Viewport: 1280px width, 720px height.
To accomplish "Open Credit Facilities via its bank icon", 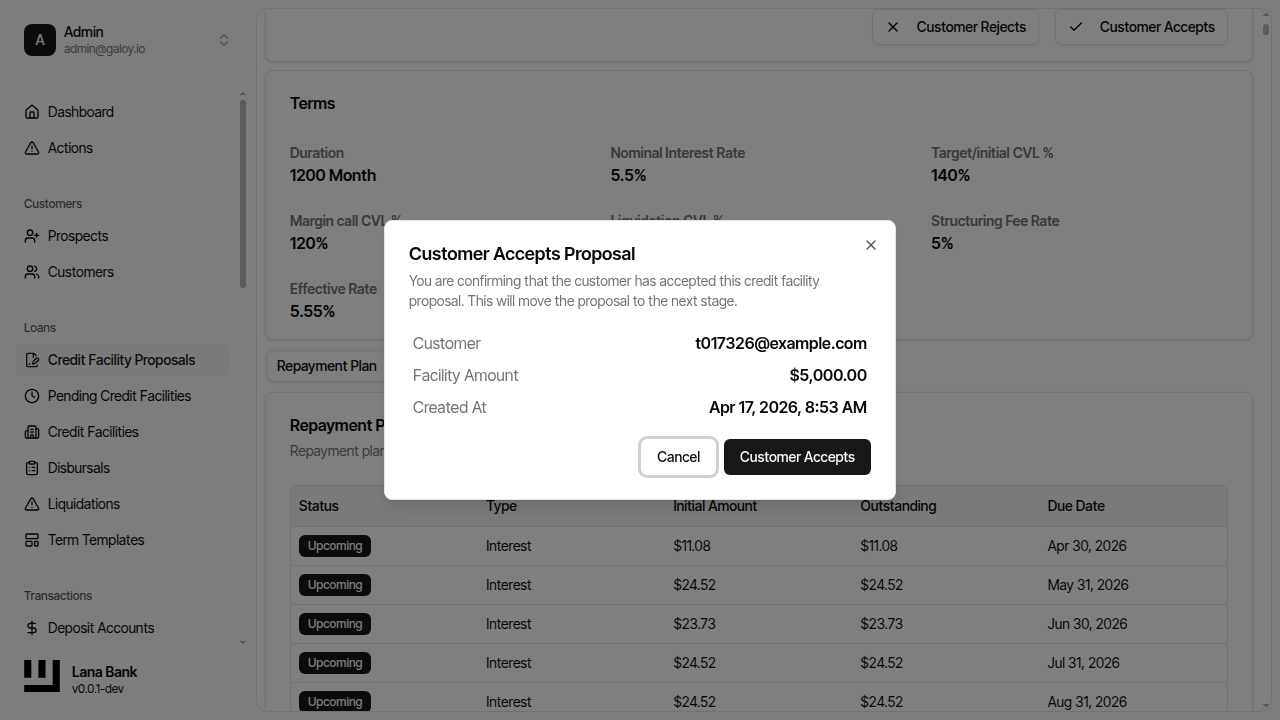I will pos(33,431).
